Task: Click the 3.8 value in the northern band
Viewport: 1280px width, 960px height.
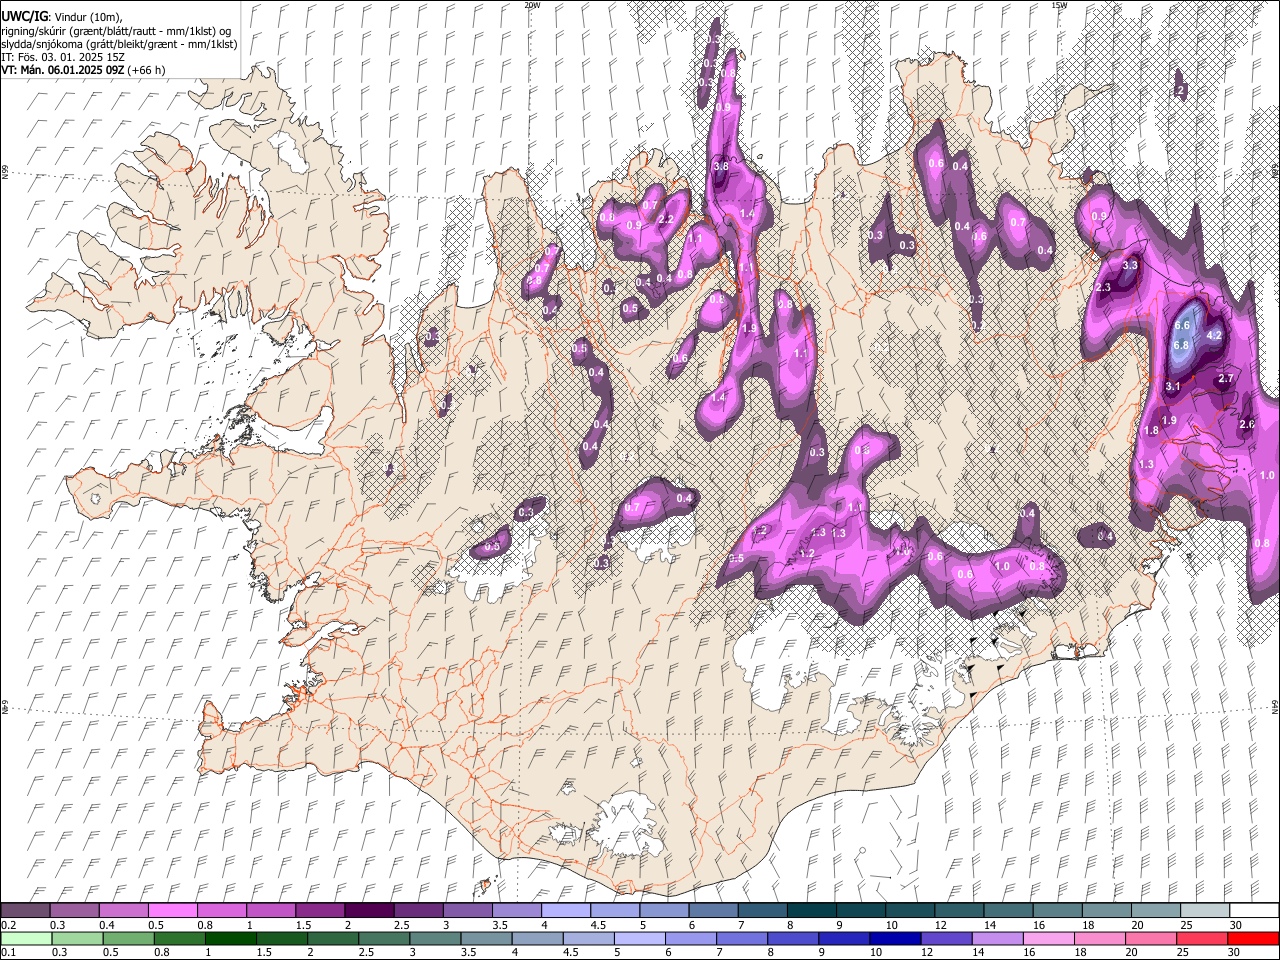Action: point(720,166)
